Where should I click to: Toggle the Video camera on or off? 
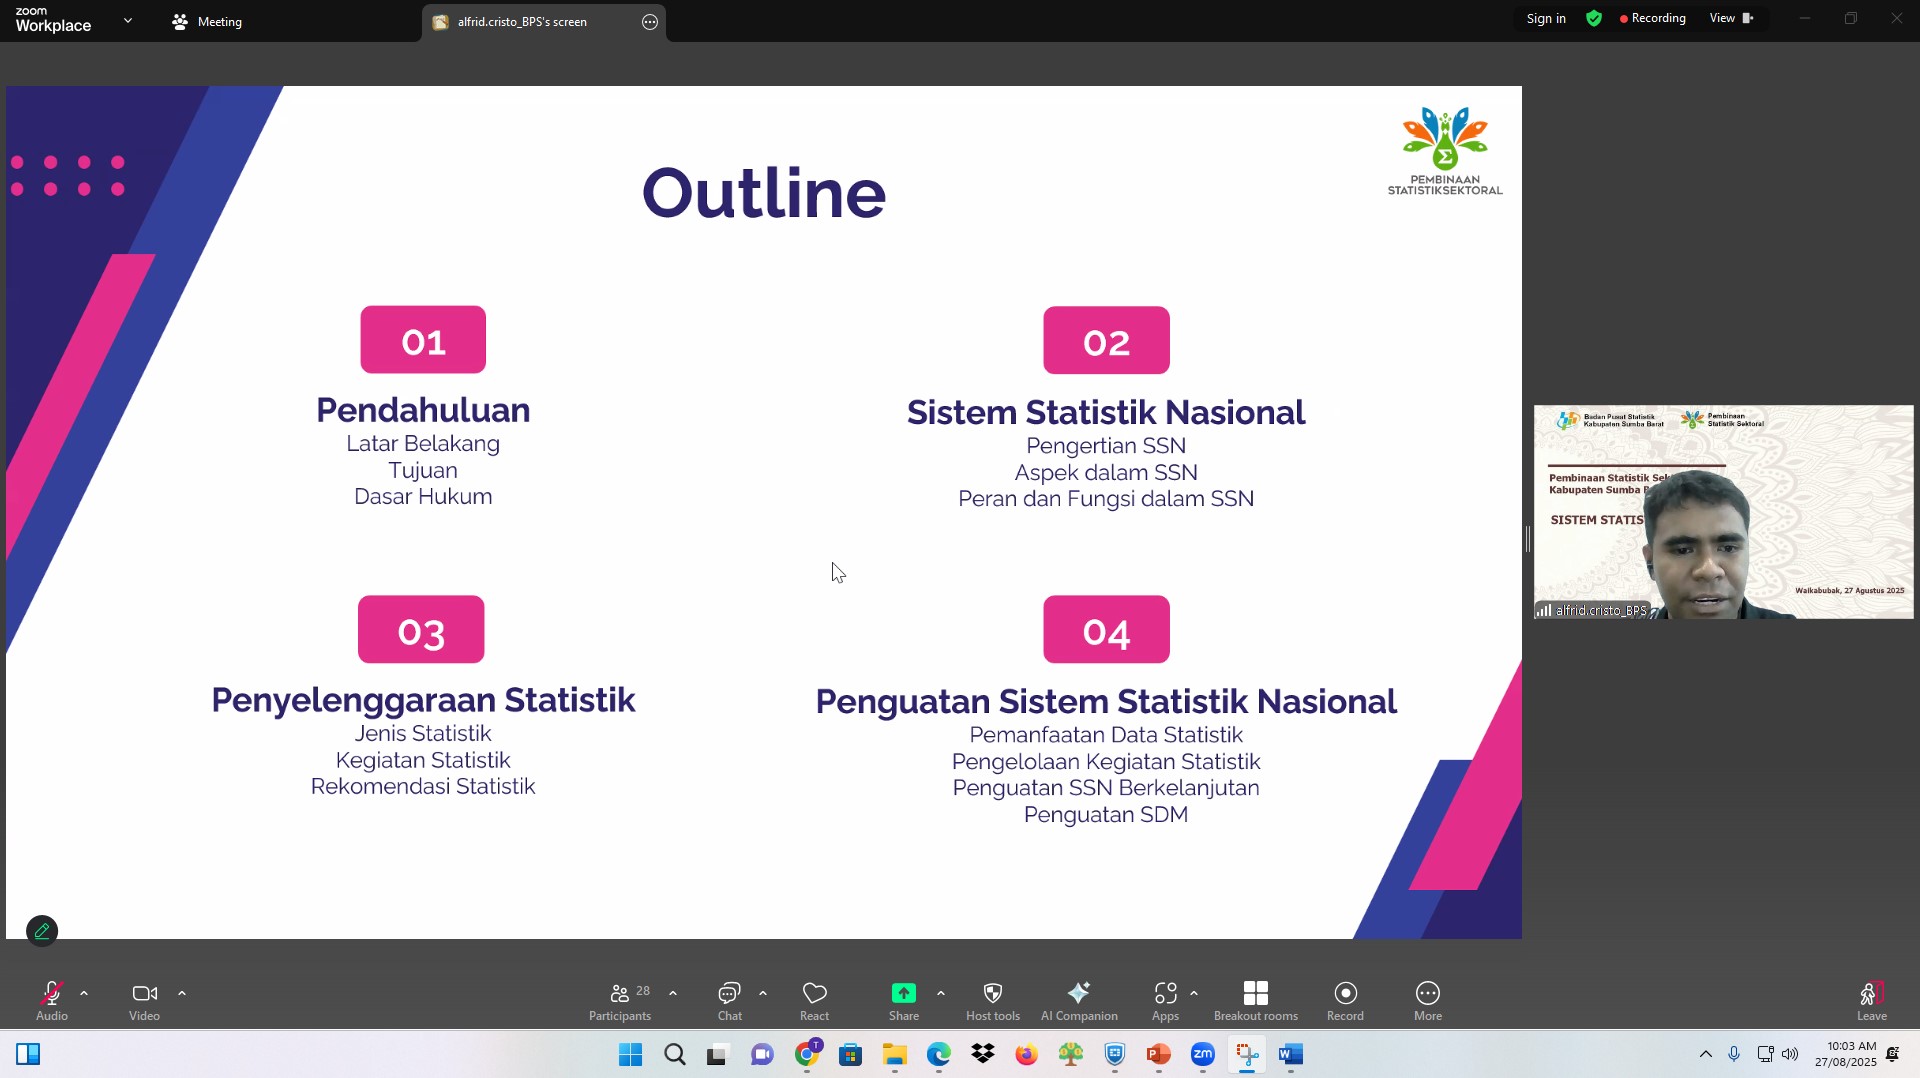tap(144, 1001)
